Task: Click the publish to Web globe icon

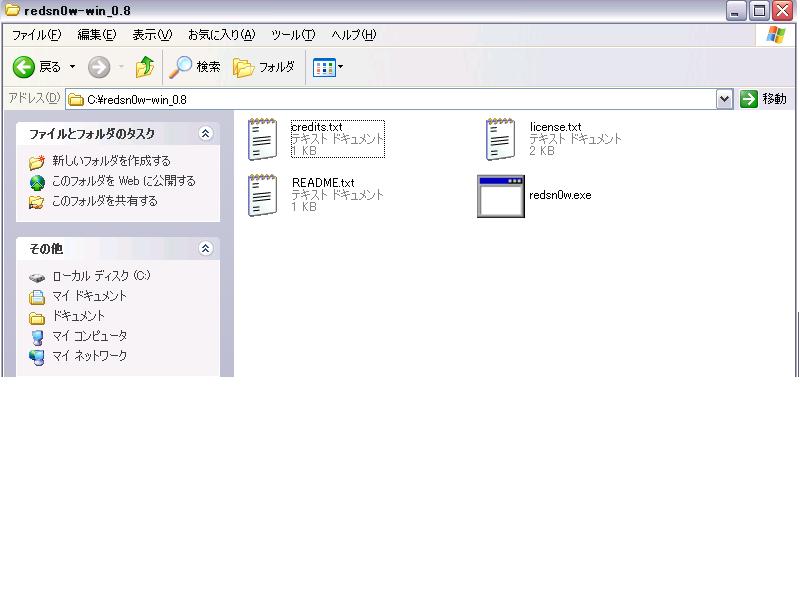Action: click(x=37, y=182)
